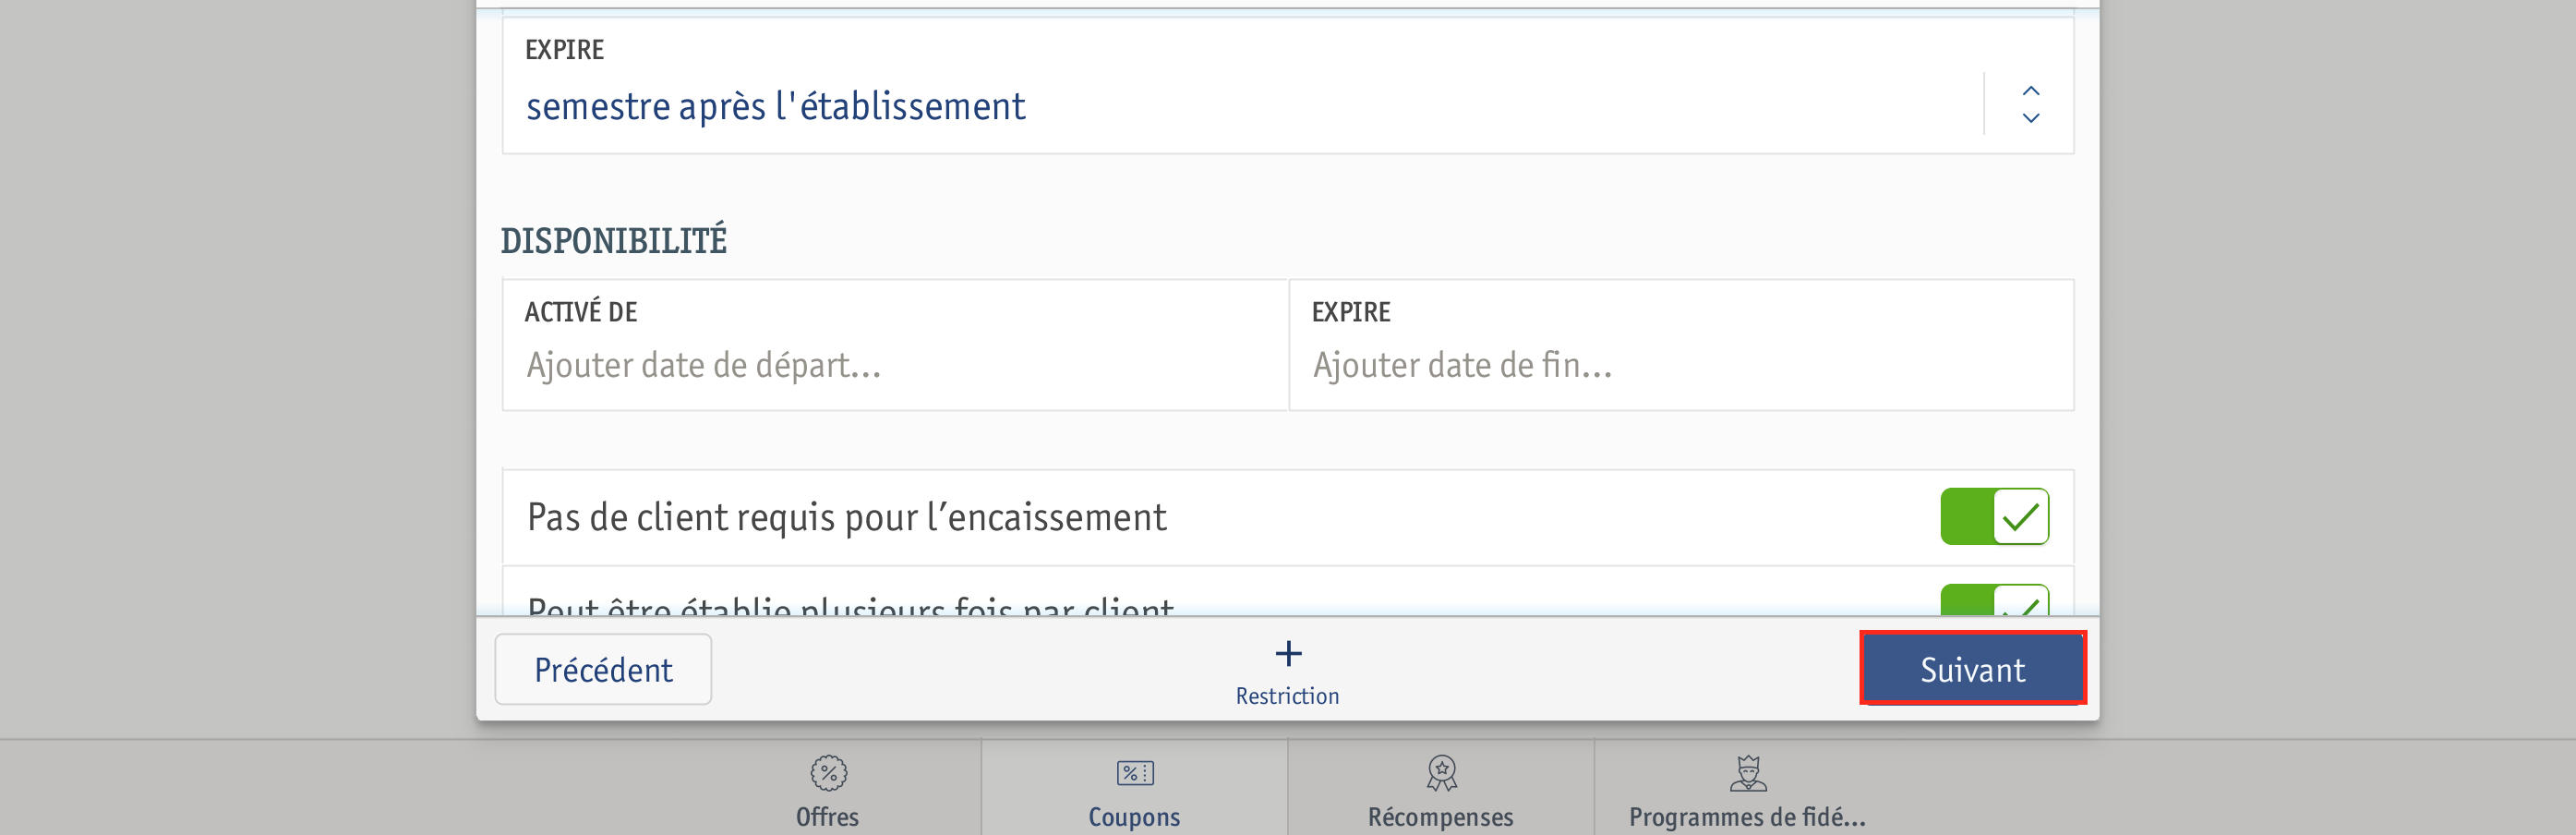Open the Activé de start date picker
The height and width of the screenshot is (835, 2576).
[895, 345]
